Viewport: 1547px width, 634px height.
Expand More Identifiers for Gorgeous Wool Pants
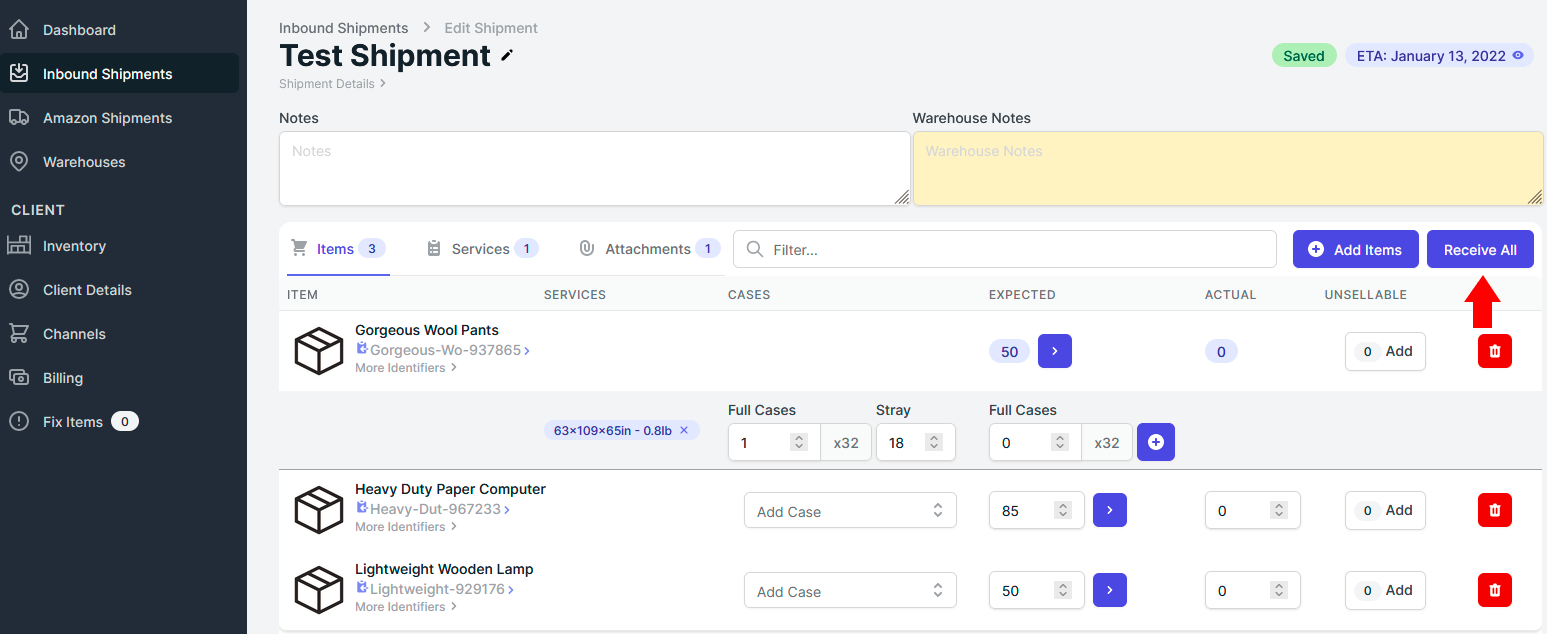coord(406,368)
